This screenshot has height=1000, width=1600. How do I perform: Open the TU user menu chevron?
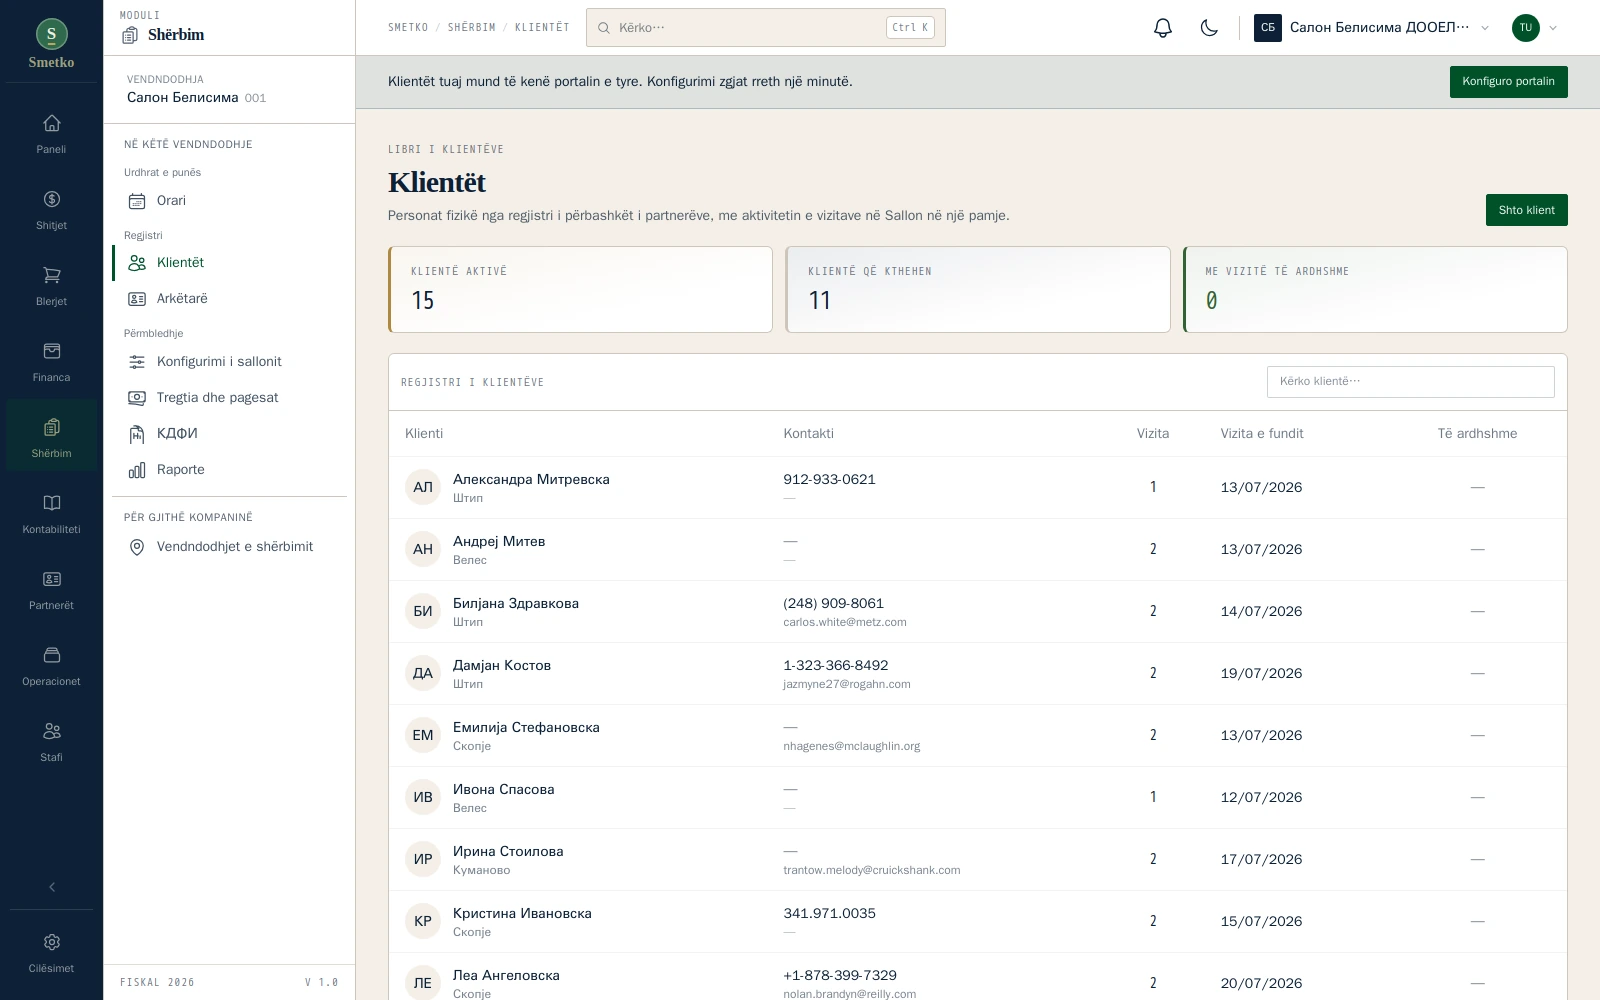1553,28
